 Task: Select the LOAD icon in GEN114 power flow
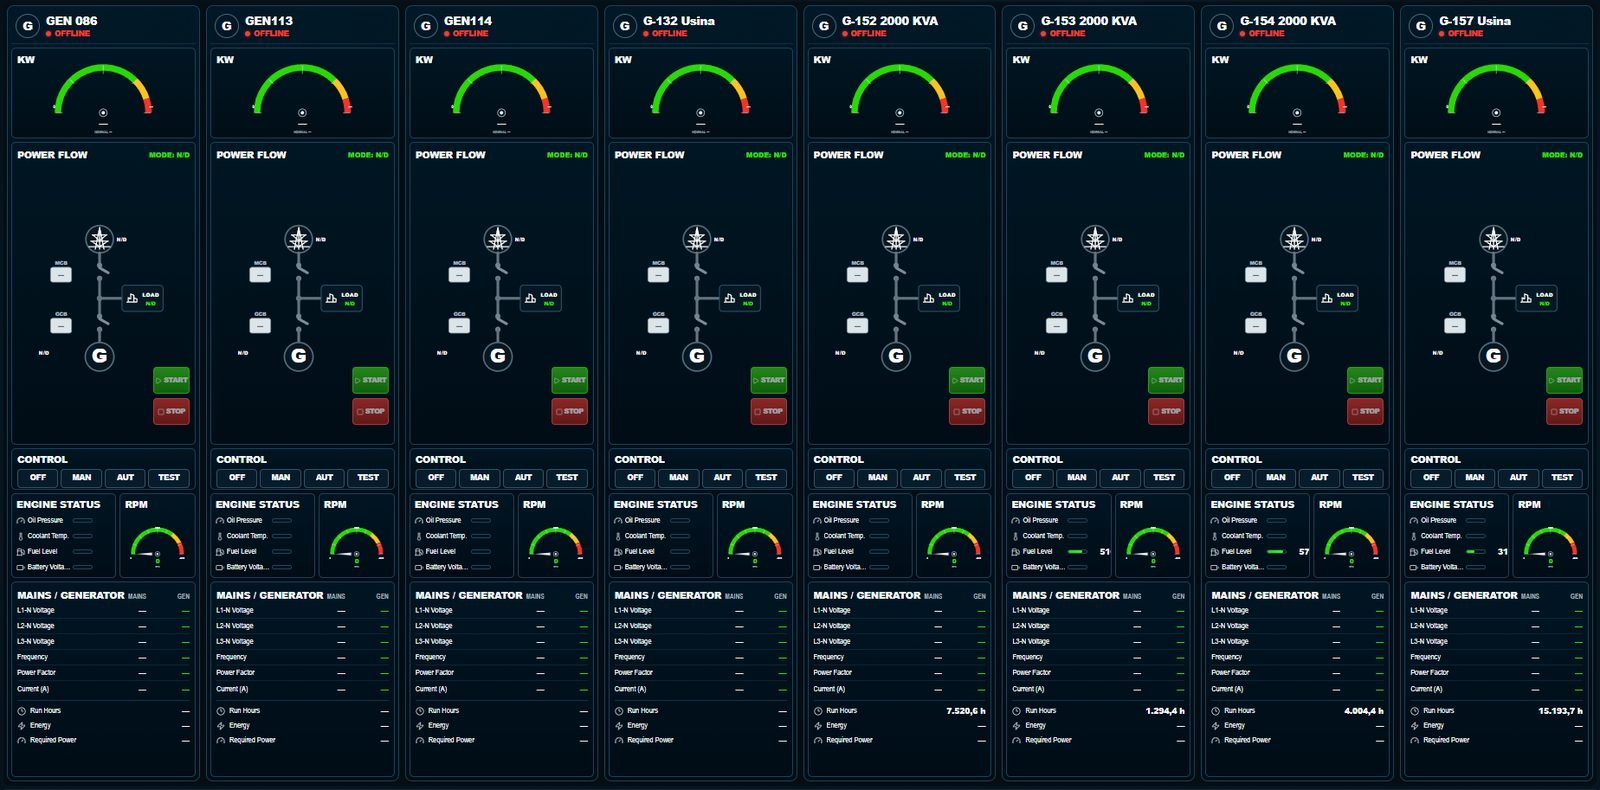pyautogui.click(x=529, y=298)
